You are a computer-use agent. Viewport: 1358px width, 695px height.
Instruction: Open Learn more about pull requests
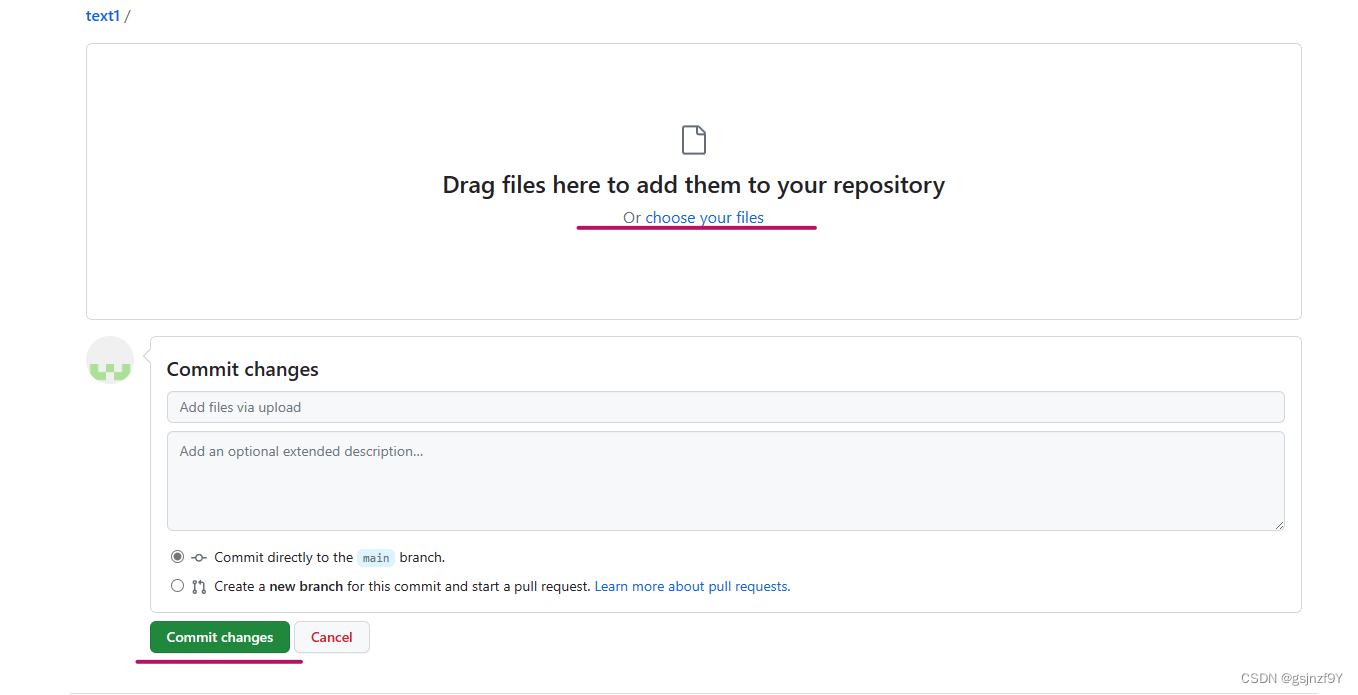click(x=691, y=585)
